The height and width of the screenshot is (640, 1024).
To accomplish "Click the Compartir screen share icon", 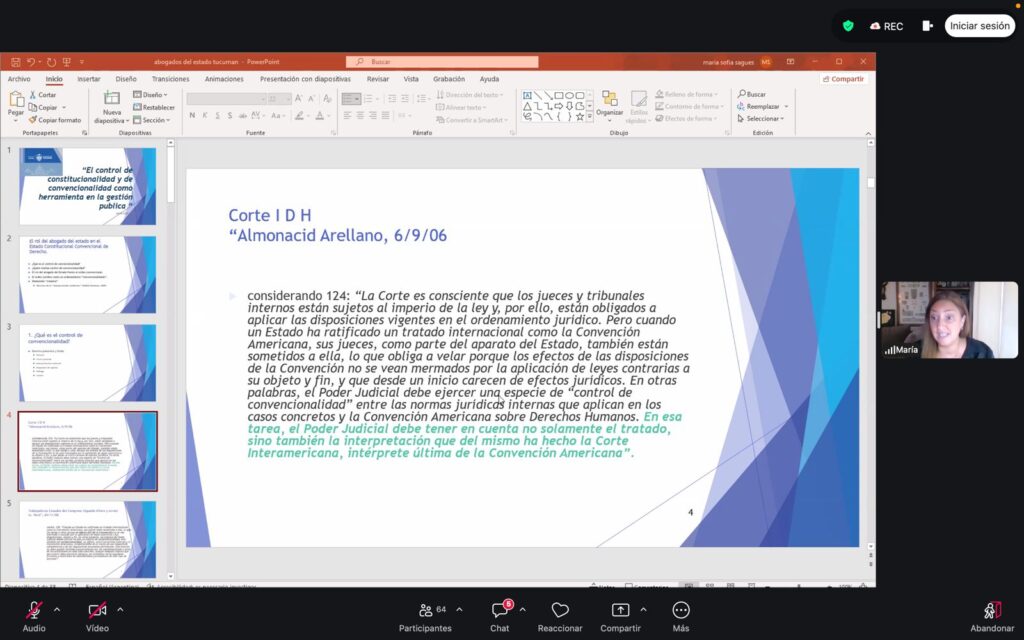I will pos(620,610).
